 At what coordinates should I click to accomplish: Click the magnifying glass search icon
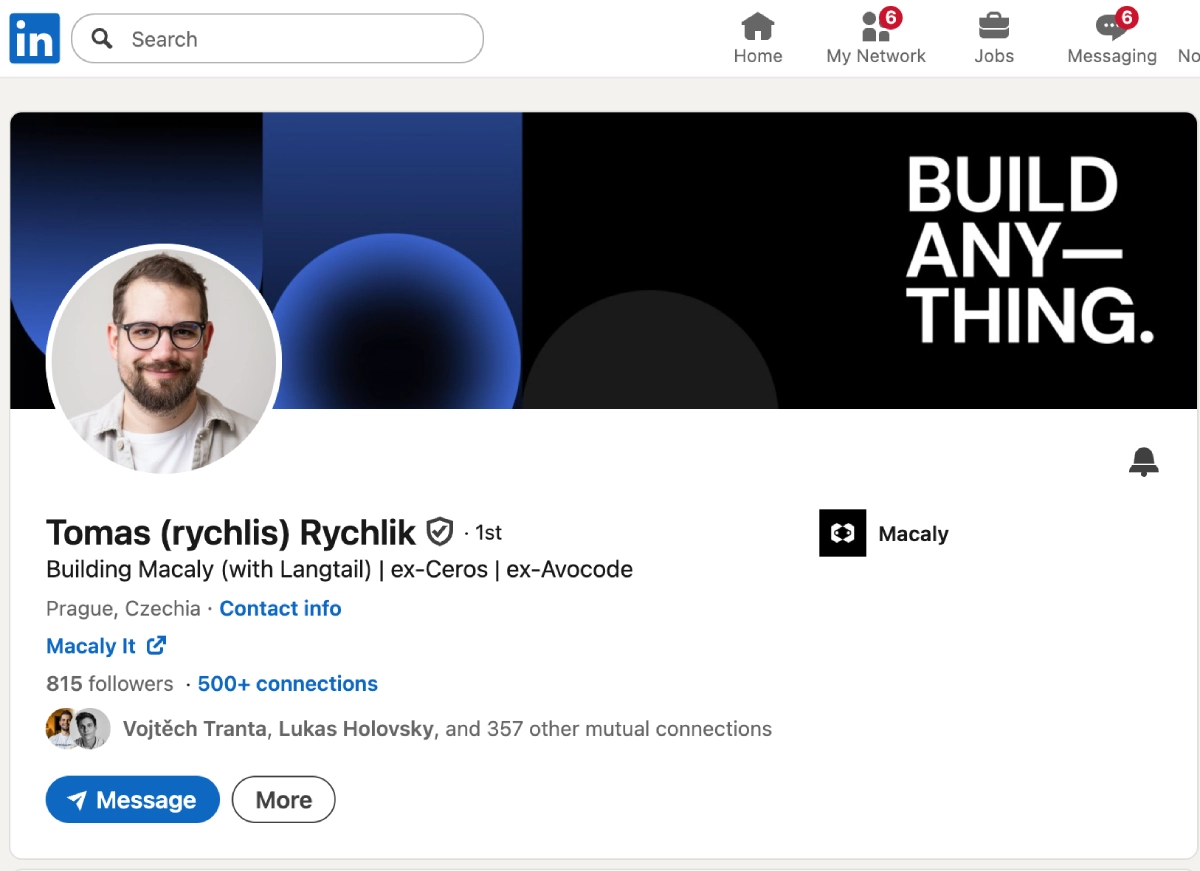point(101,39)
